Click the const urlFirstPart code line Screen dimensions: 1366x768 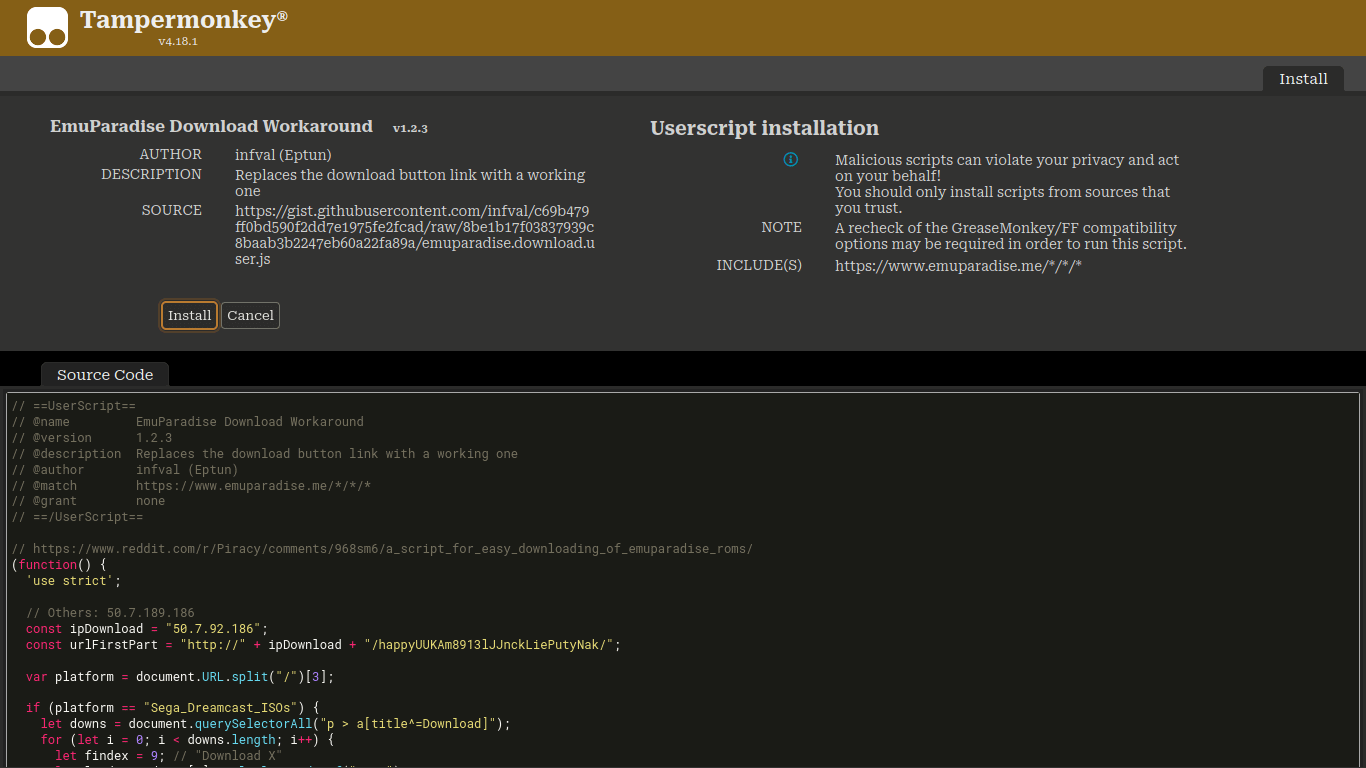pos(323,645)
